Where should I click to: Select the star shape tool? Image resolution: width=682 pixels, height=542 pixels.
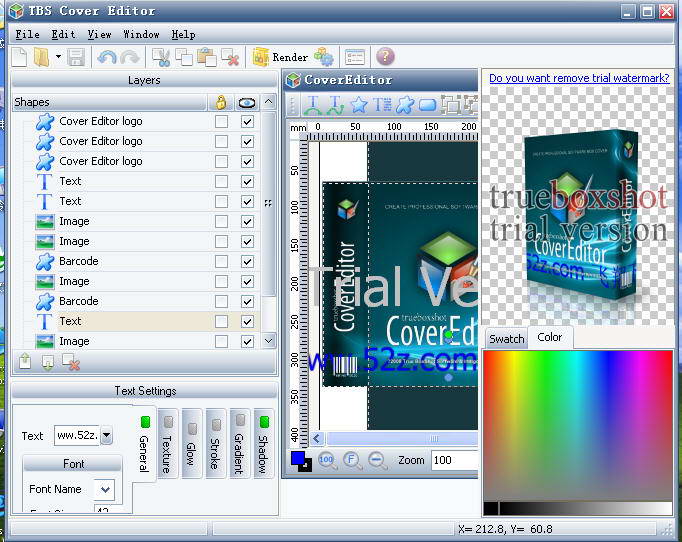pyautogui.click(x=359, y=105)
